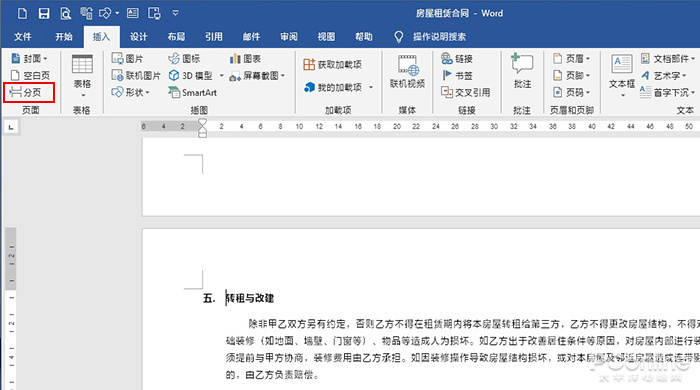Insert 联机图片 online pictures
Screen dimensions: 700x390
(136, 75)
